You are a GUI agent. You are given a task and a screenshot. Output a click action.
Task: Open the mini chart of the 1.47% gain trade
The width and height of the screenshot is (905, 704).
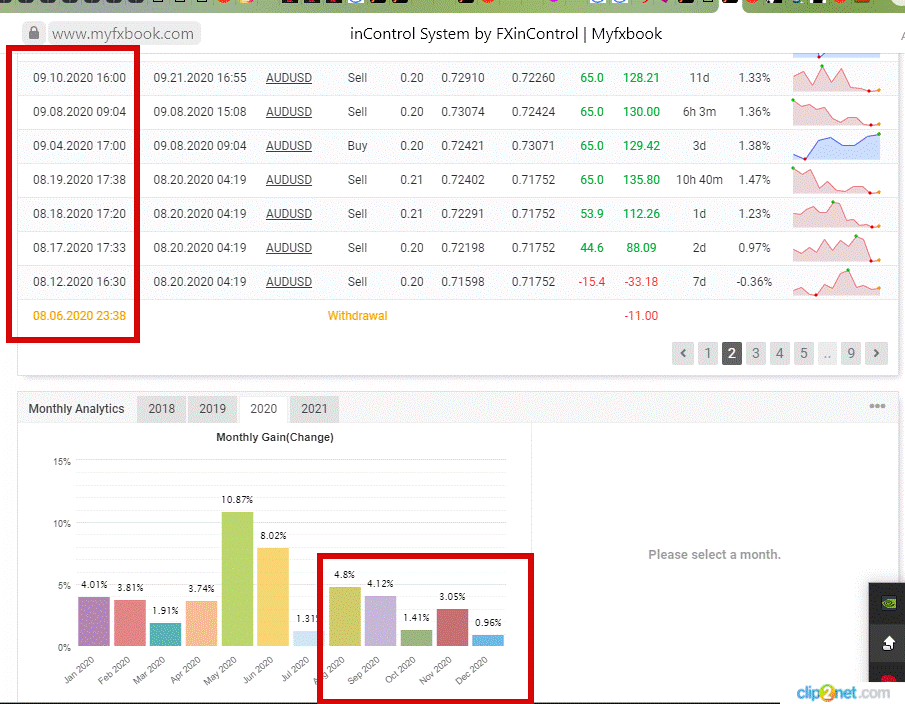pos(836,181)
